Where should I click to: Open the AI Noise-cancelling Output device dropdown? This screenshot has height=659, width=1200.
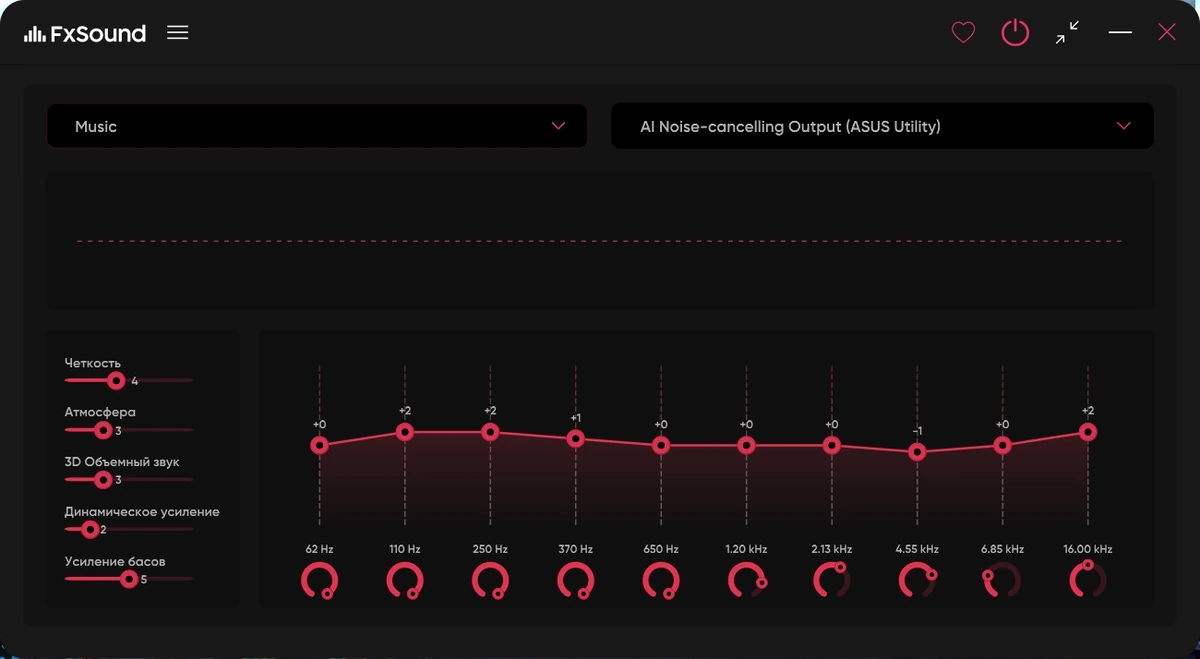point(882,126)
